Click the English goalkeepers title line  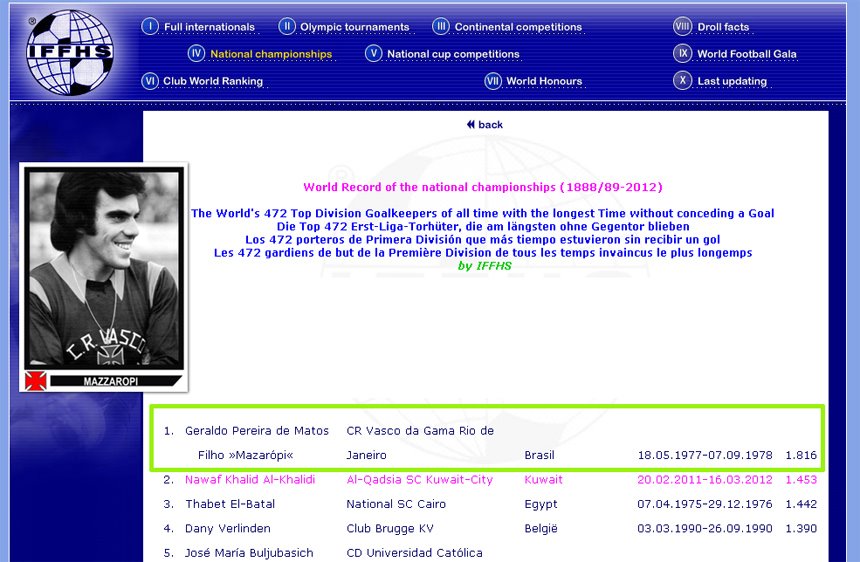[x=483, y=213]
